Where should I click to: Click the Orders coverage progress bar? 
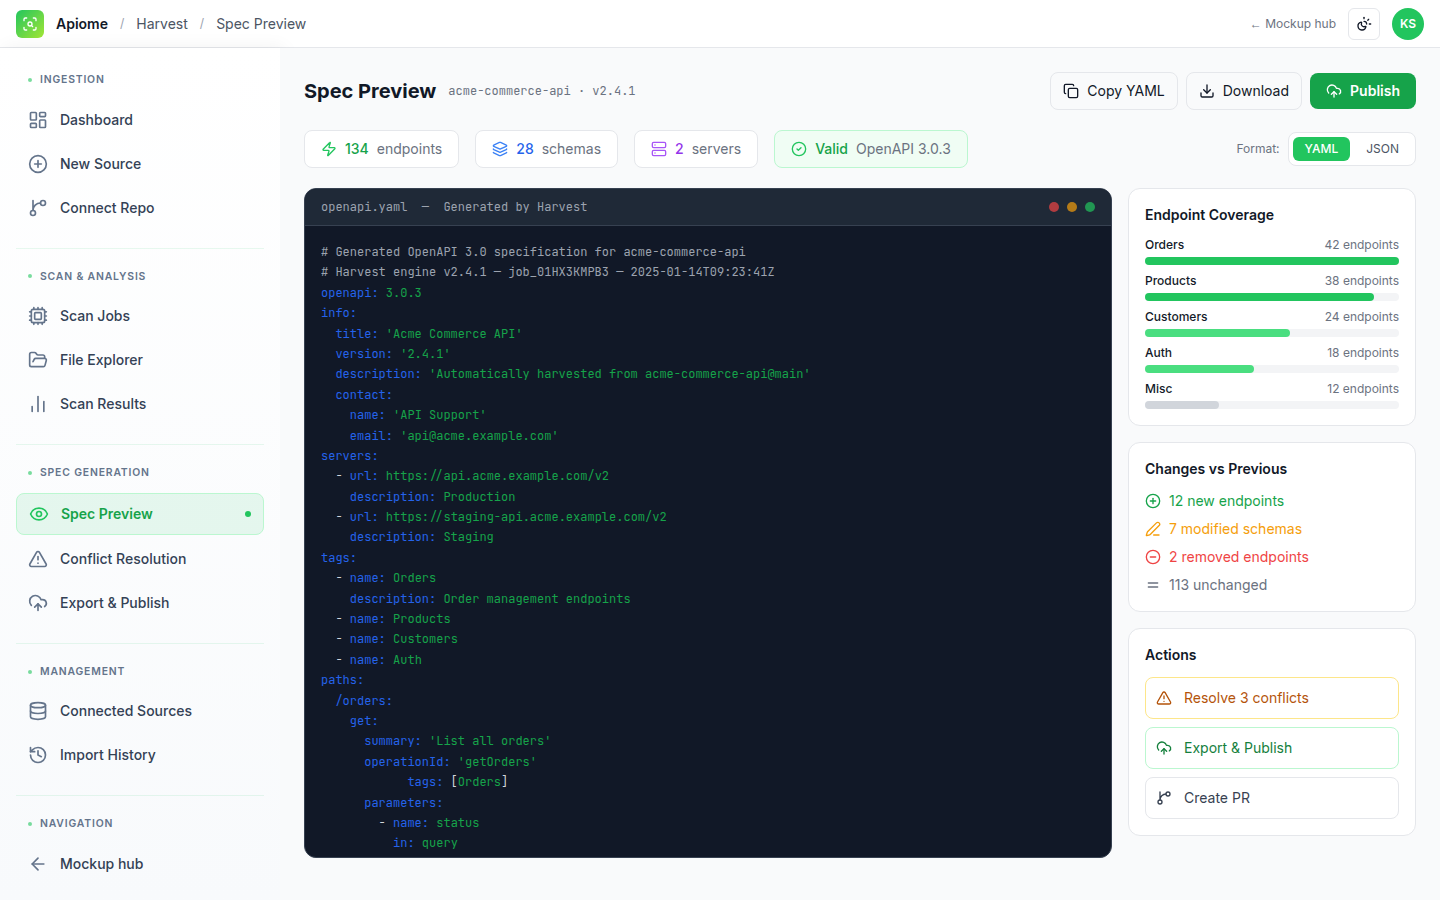click(1272, 261)
